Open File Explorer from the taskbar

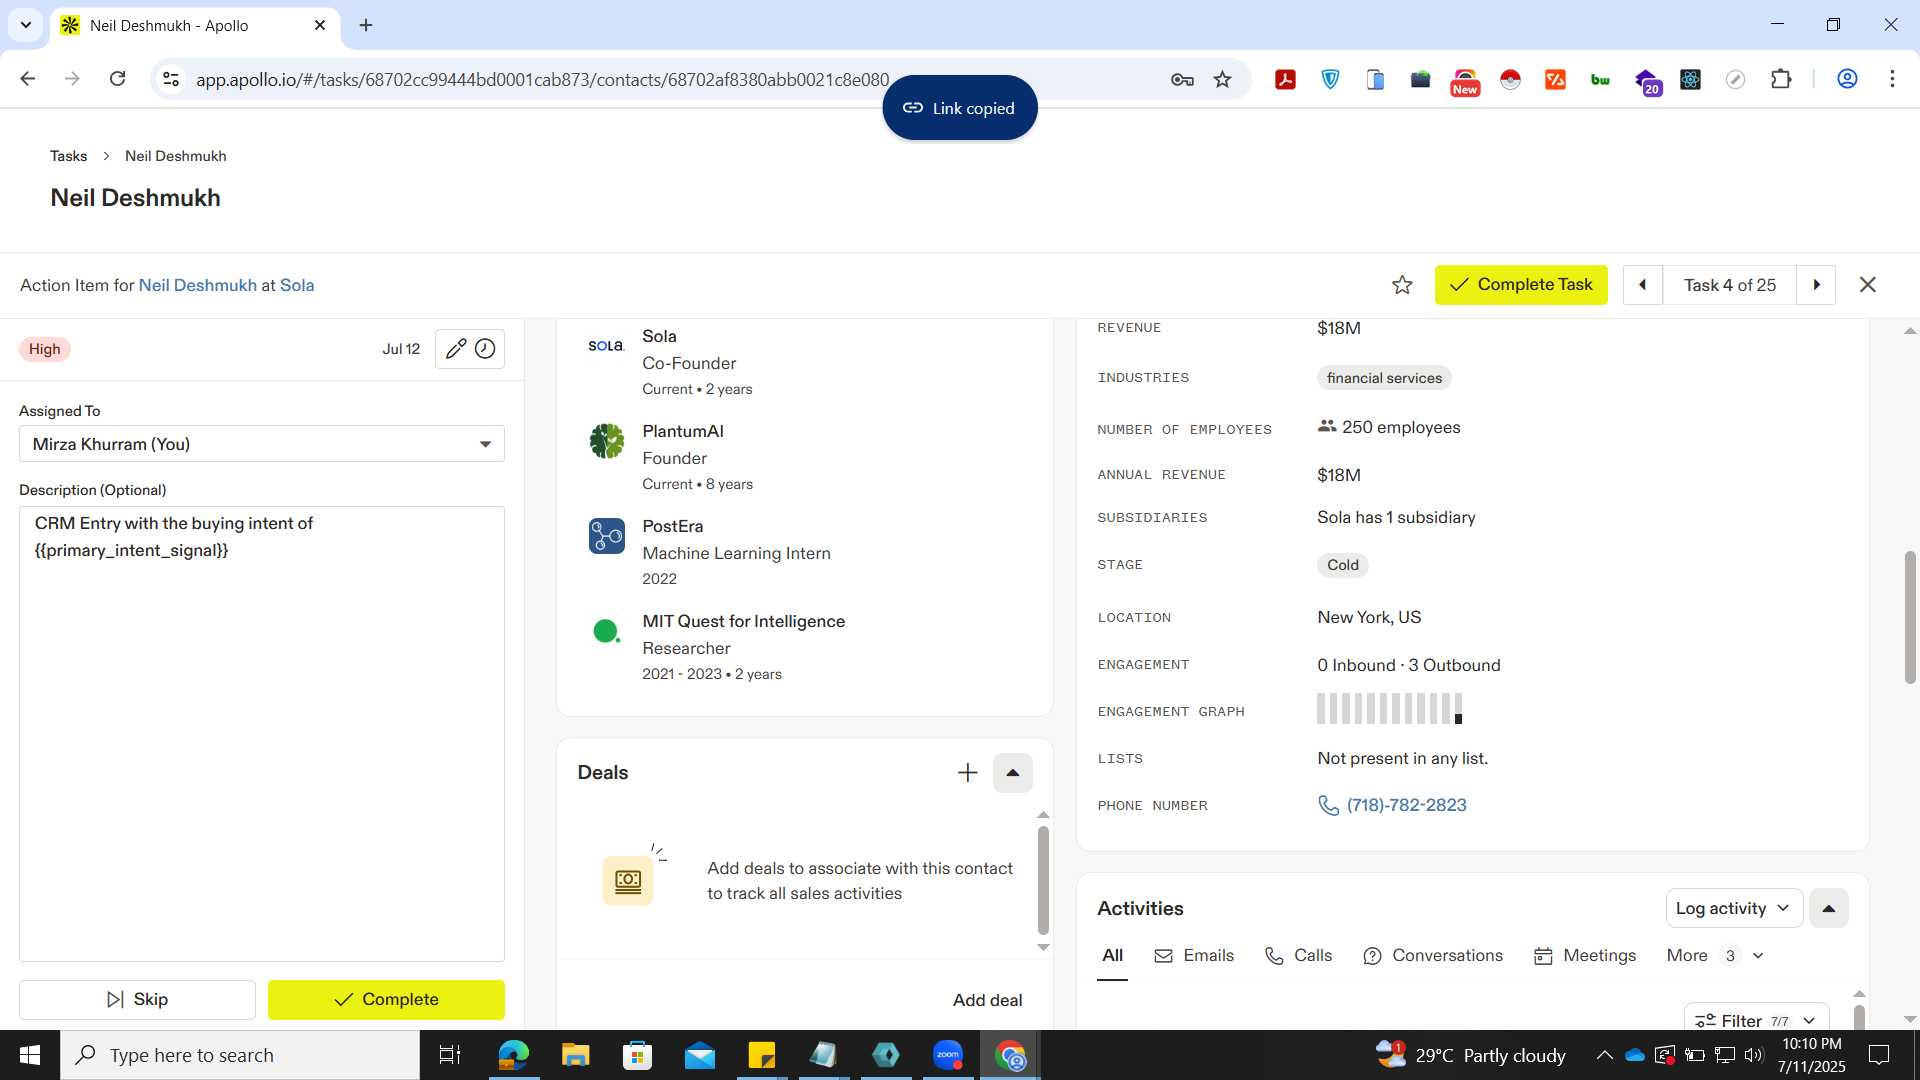(x=575, y=1055)
